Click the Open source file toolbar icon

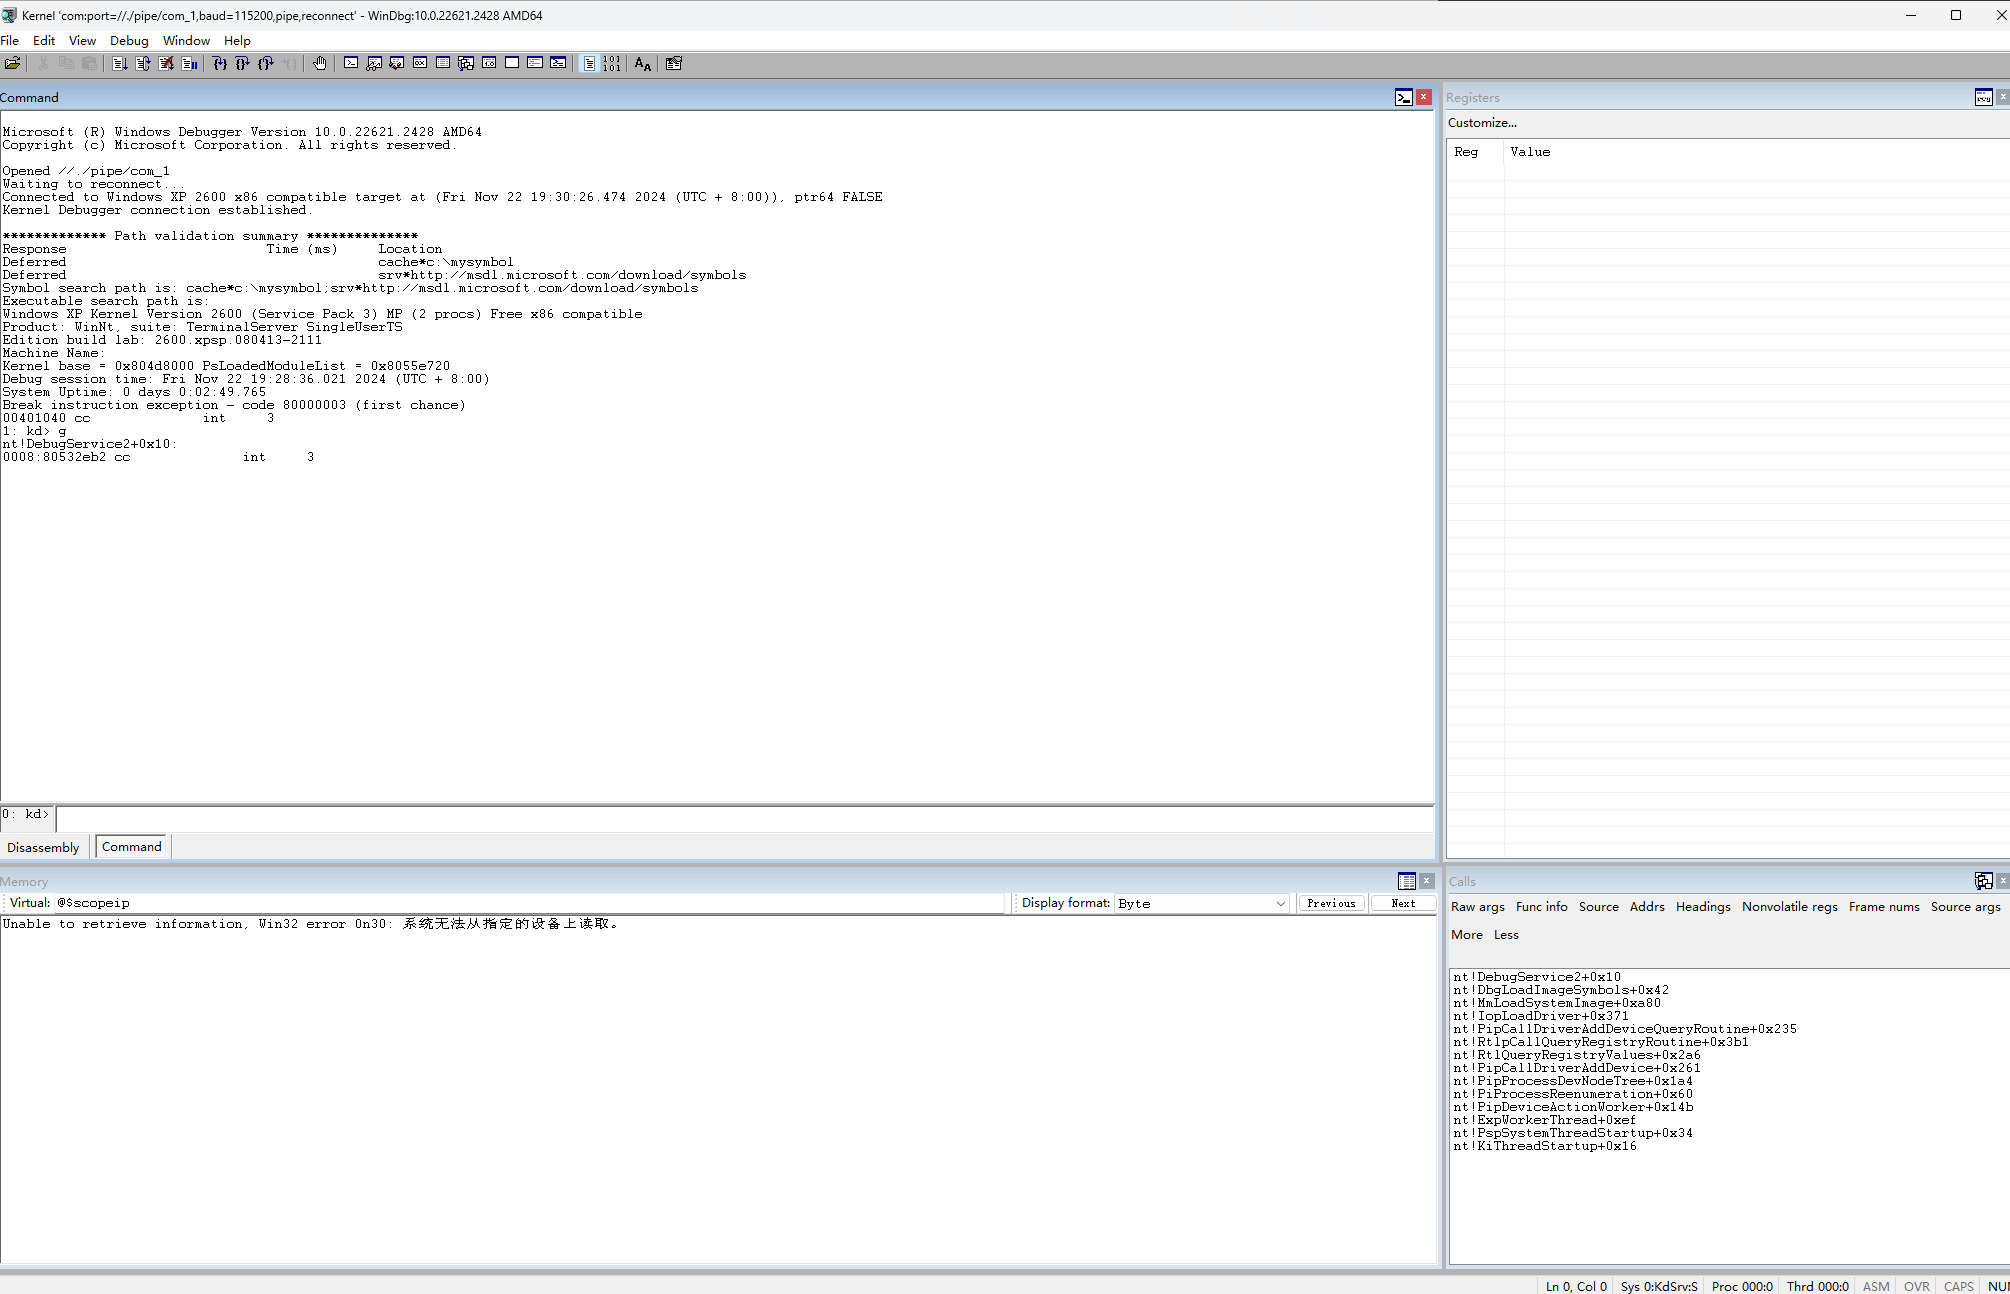point(13,63)
